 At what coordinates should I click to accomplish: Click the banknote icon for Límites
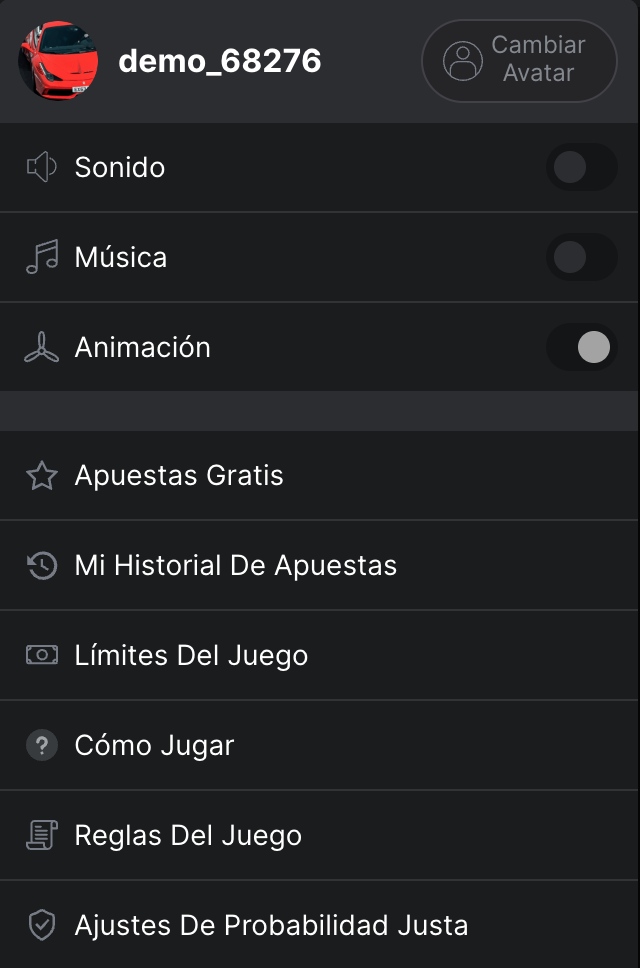pos(42,654)
